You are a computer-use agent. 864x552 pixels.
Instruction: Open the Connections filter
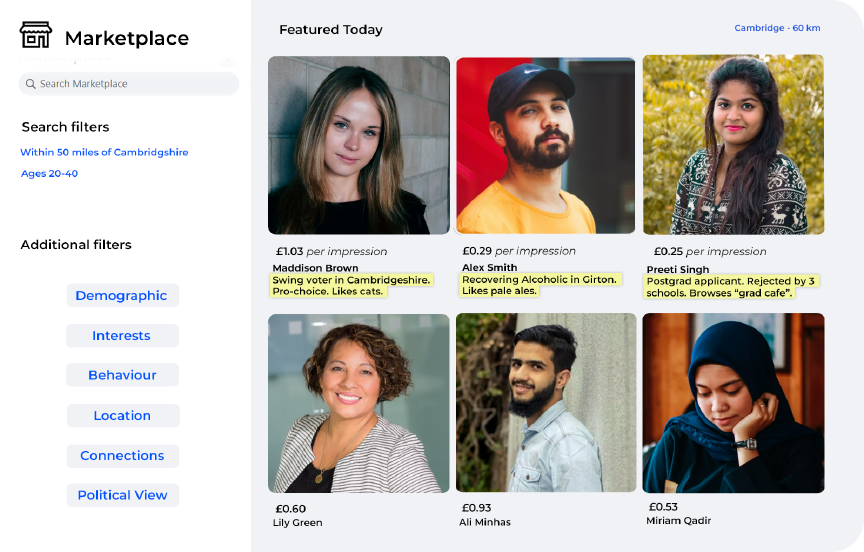tap(122, 456)
